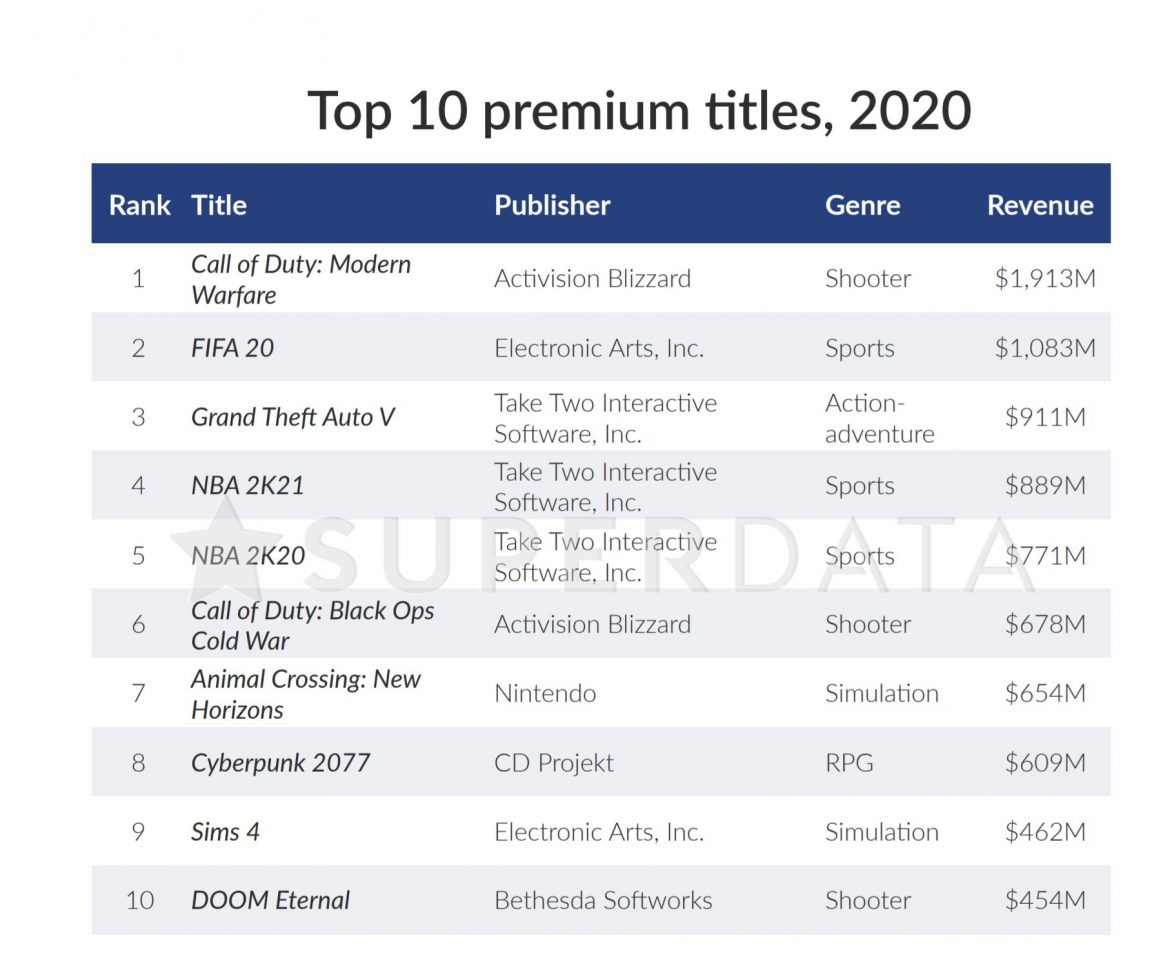Click the Sims 4 title
This screenshot has height=973, width=1152.
coord(225,832)
